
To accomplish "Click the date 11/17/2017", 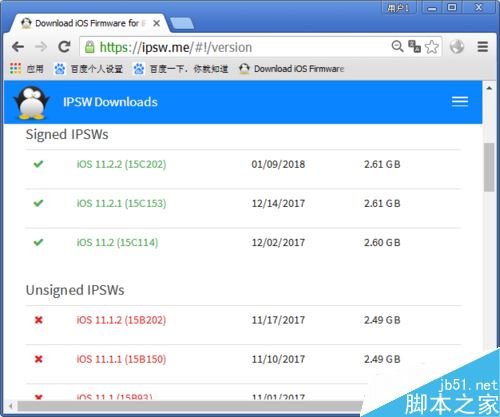I will 278,320.
